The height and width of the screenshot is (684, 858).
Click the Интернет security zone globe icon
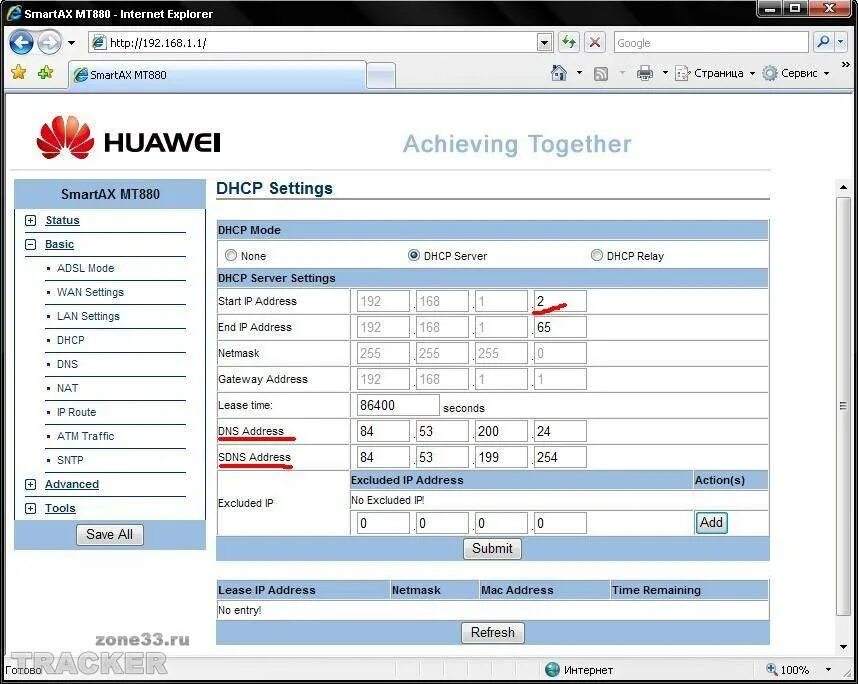pyautogui.click(x=553, y=669)
